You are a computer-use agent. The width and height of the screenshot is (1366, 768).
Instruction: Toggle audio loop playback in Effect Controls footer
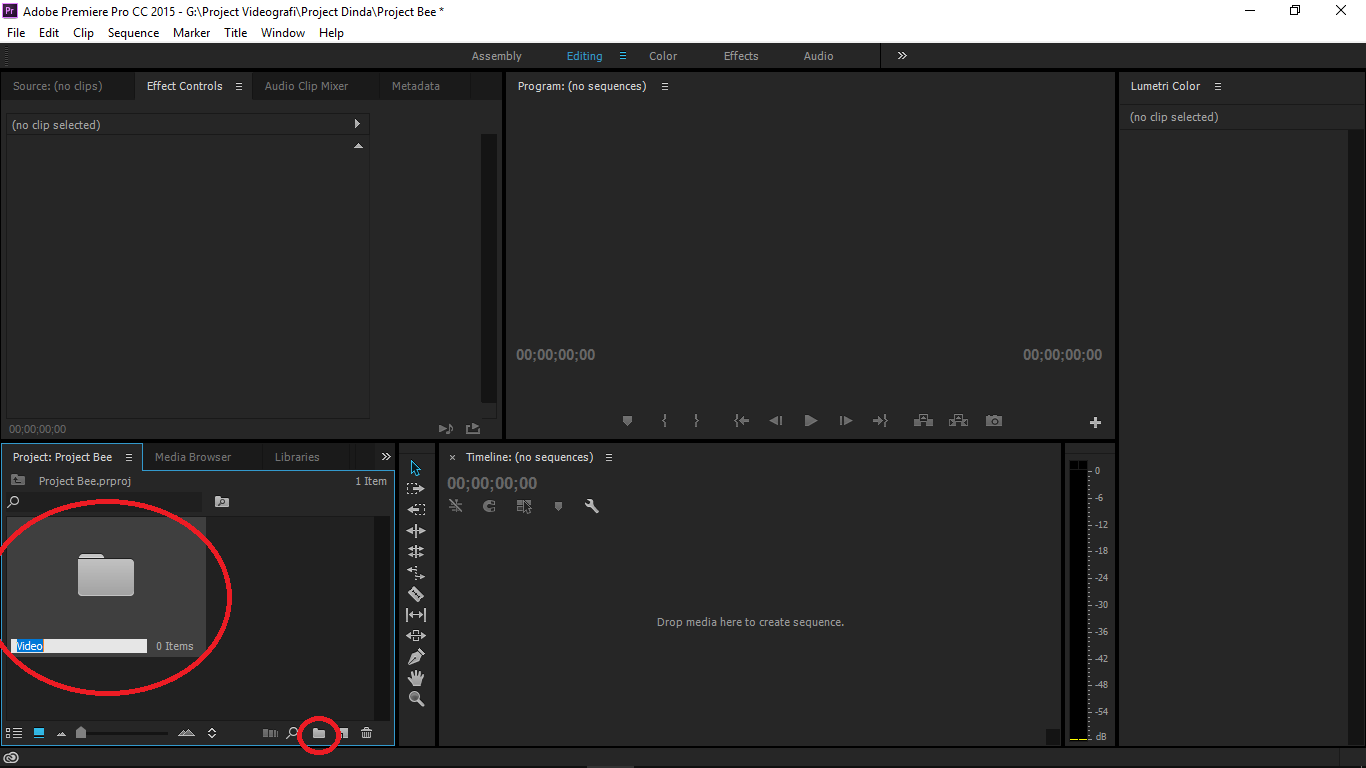(446, 429)
